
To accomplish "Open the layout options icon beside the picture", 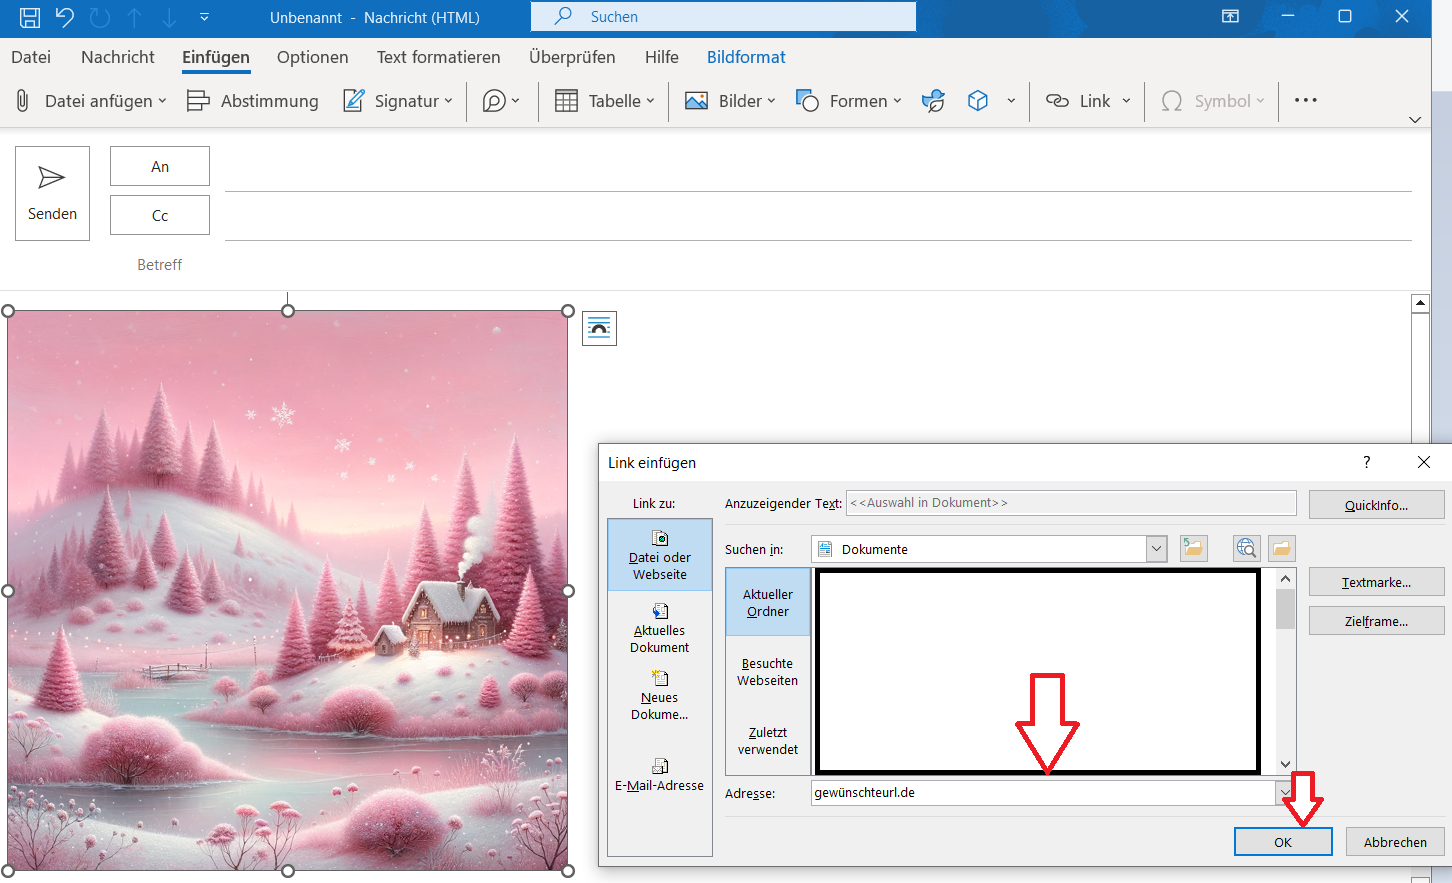I will 599,328.
